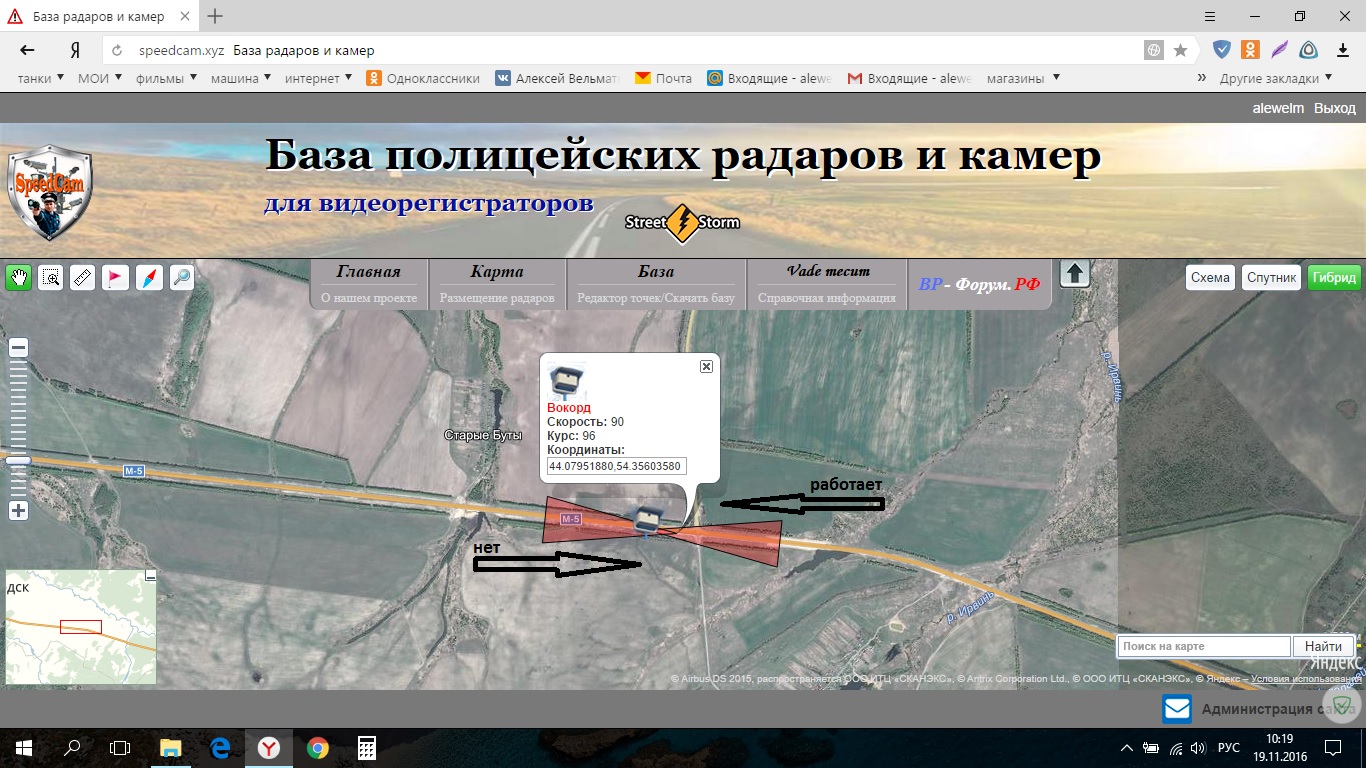The width and height of the screenshot is (1366, 768).
Task: Switch map to Схема view
Action: point(1210,277)
